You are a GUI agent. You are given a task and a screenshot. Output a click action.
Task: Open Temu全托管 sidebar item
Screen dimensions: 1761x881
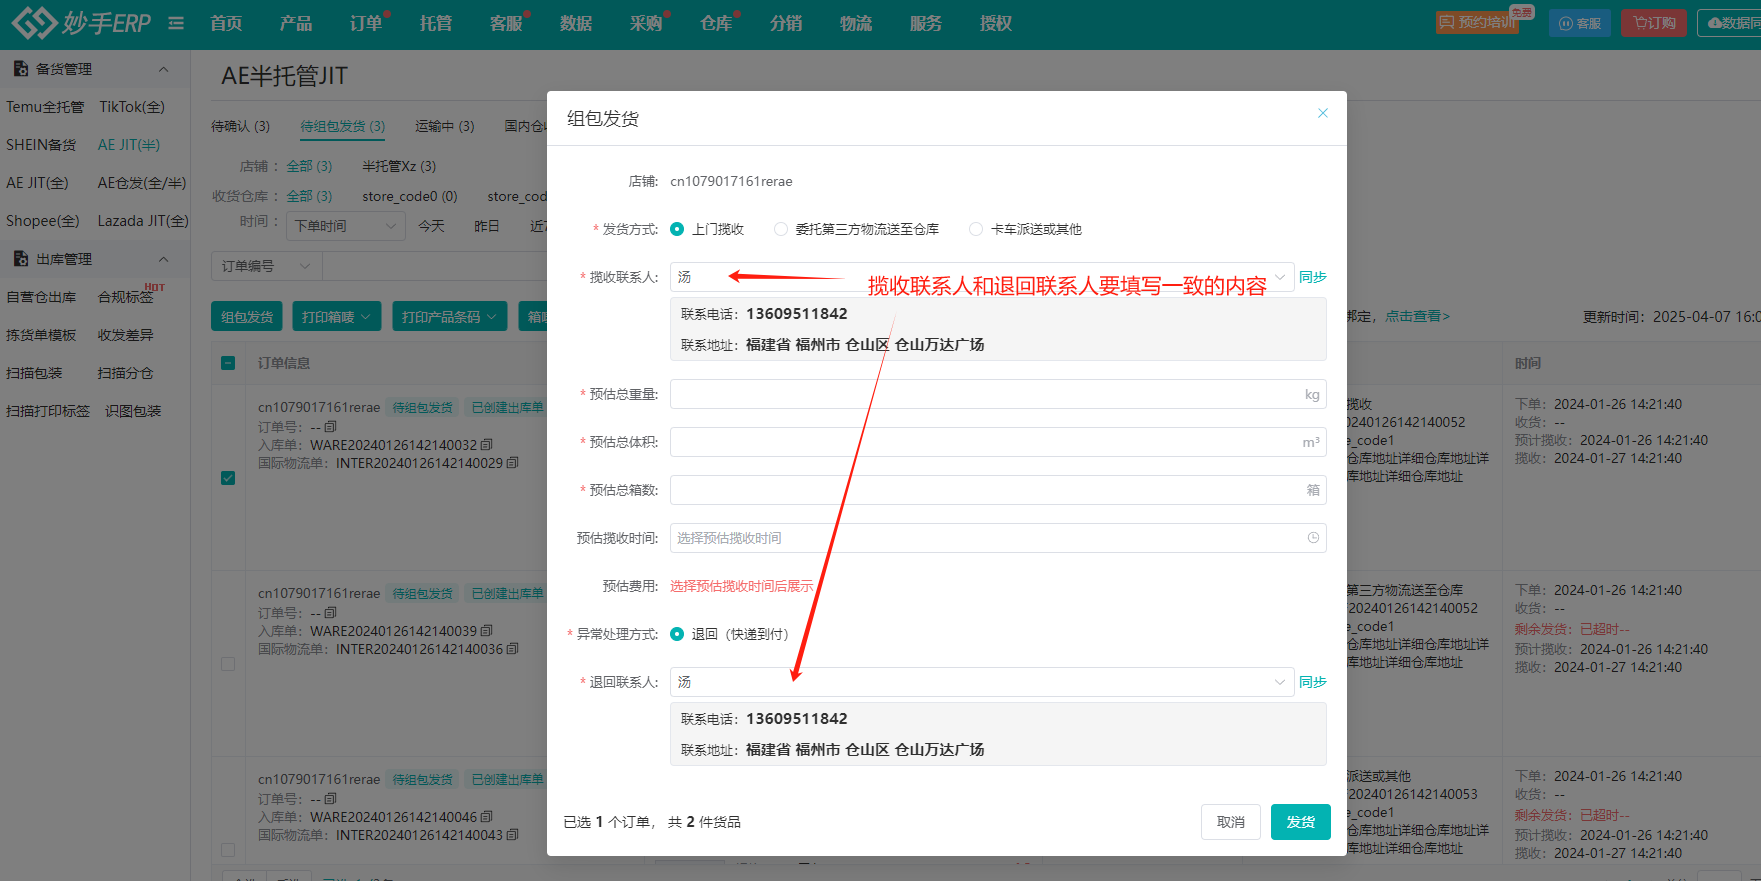(x=45, y=107)
